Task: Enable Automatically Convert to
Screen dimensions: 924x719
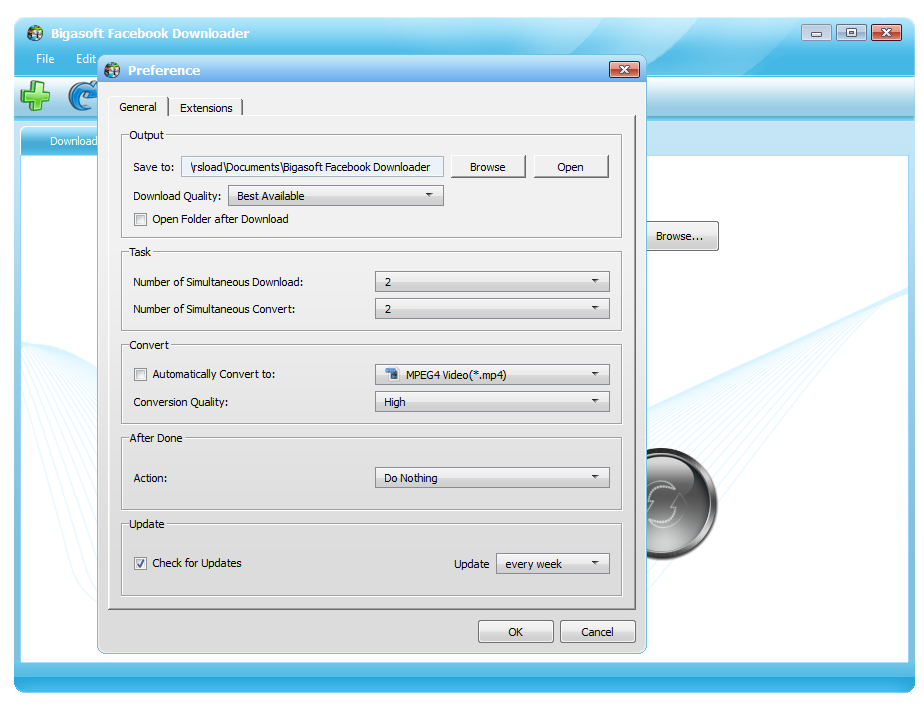Action: [x=140, y=374]
